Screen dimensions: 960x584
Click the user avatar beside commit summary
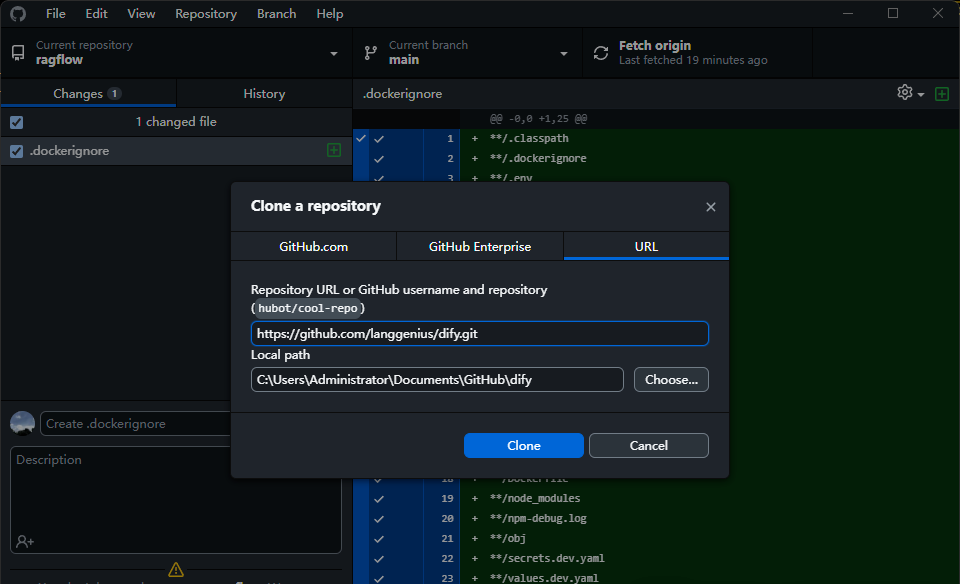(23, 424)
